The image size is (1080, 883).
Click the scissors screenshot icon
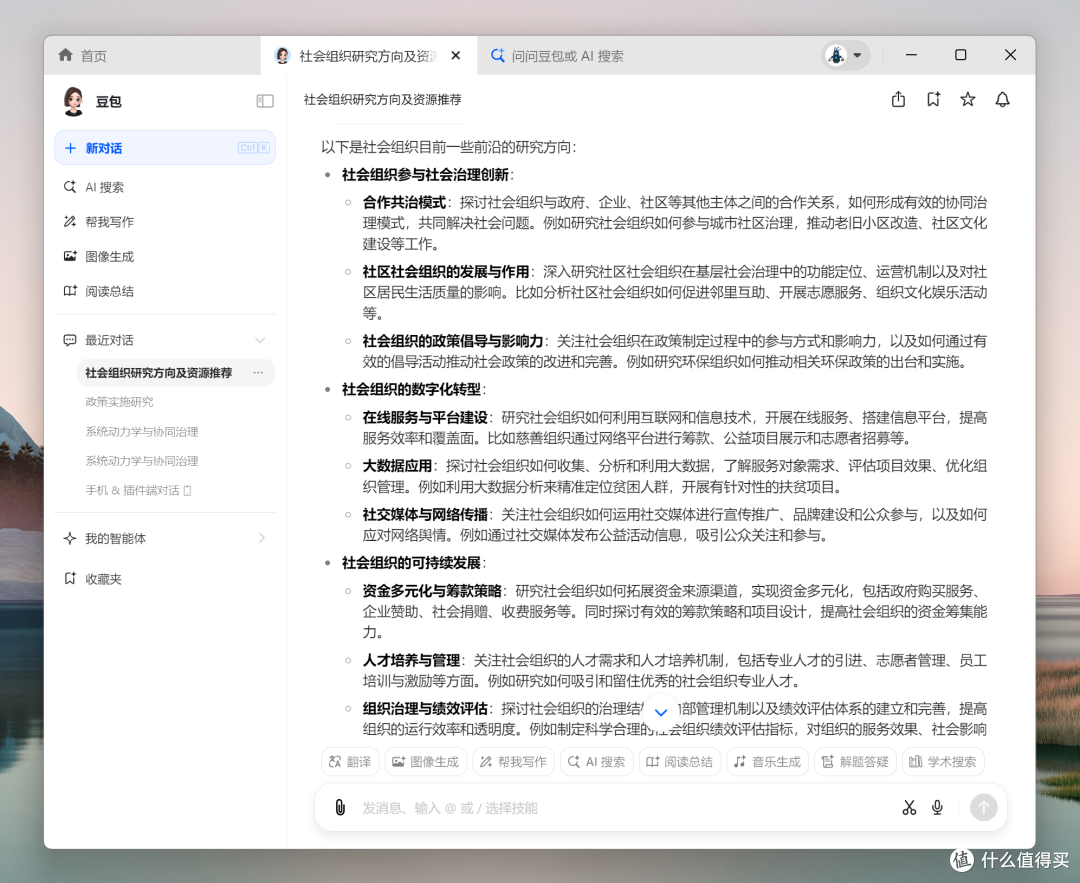pyautogui.click(x=909, y=807)
